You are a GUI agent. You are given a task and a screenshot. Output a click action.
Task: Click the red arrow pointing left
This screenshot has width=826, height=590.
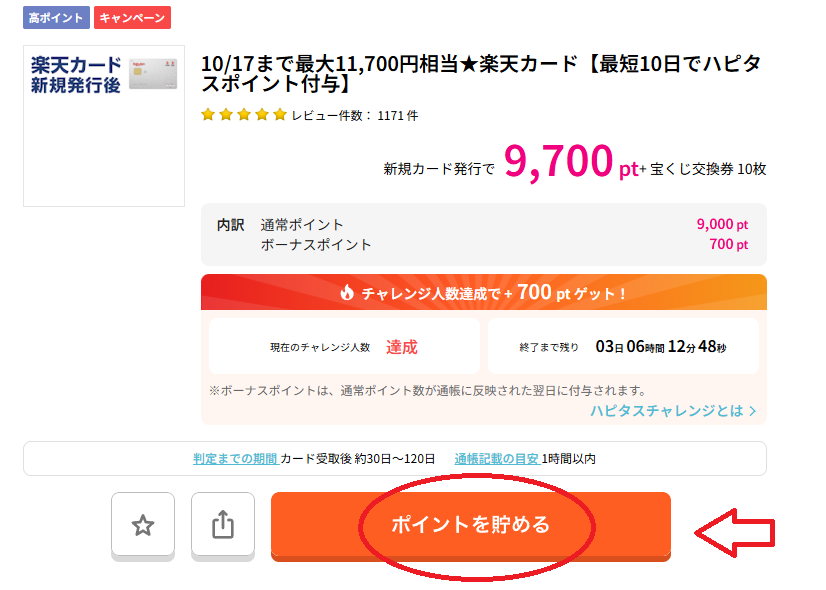click(735, 533)
